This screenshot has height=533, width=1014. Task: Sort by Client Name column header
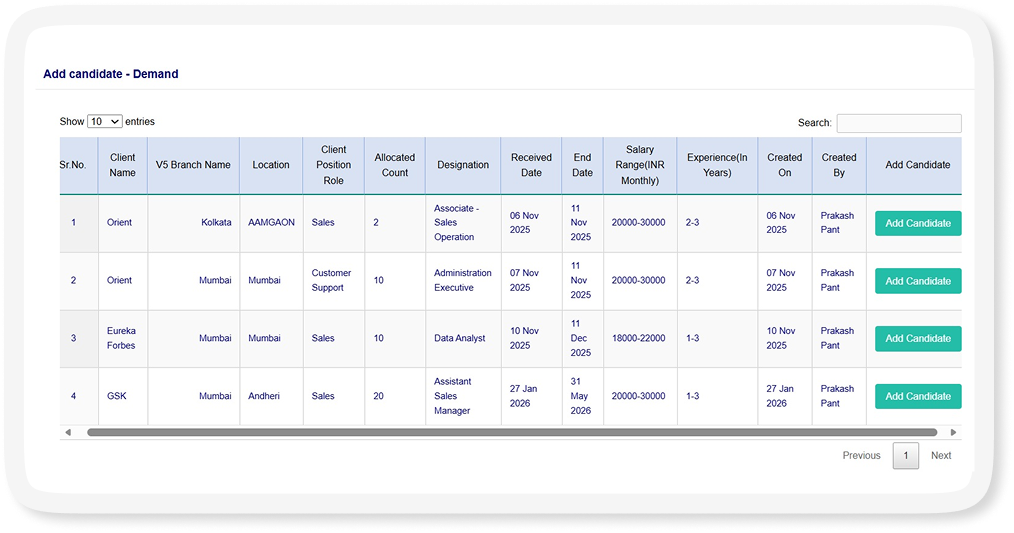pos(122,165)
